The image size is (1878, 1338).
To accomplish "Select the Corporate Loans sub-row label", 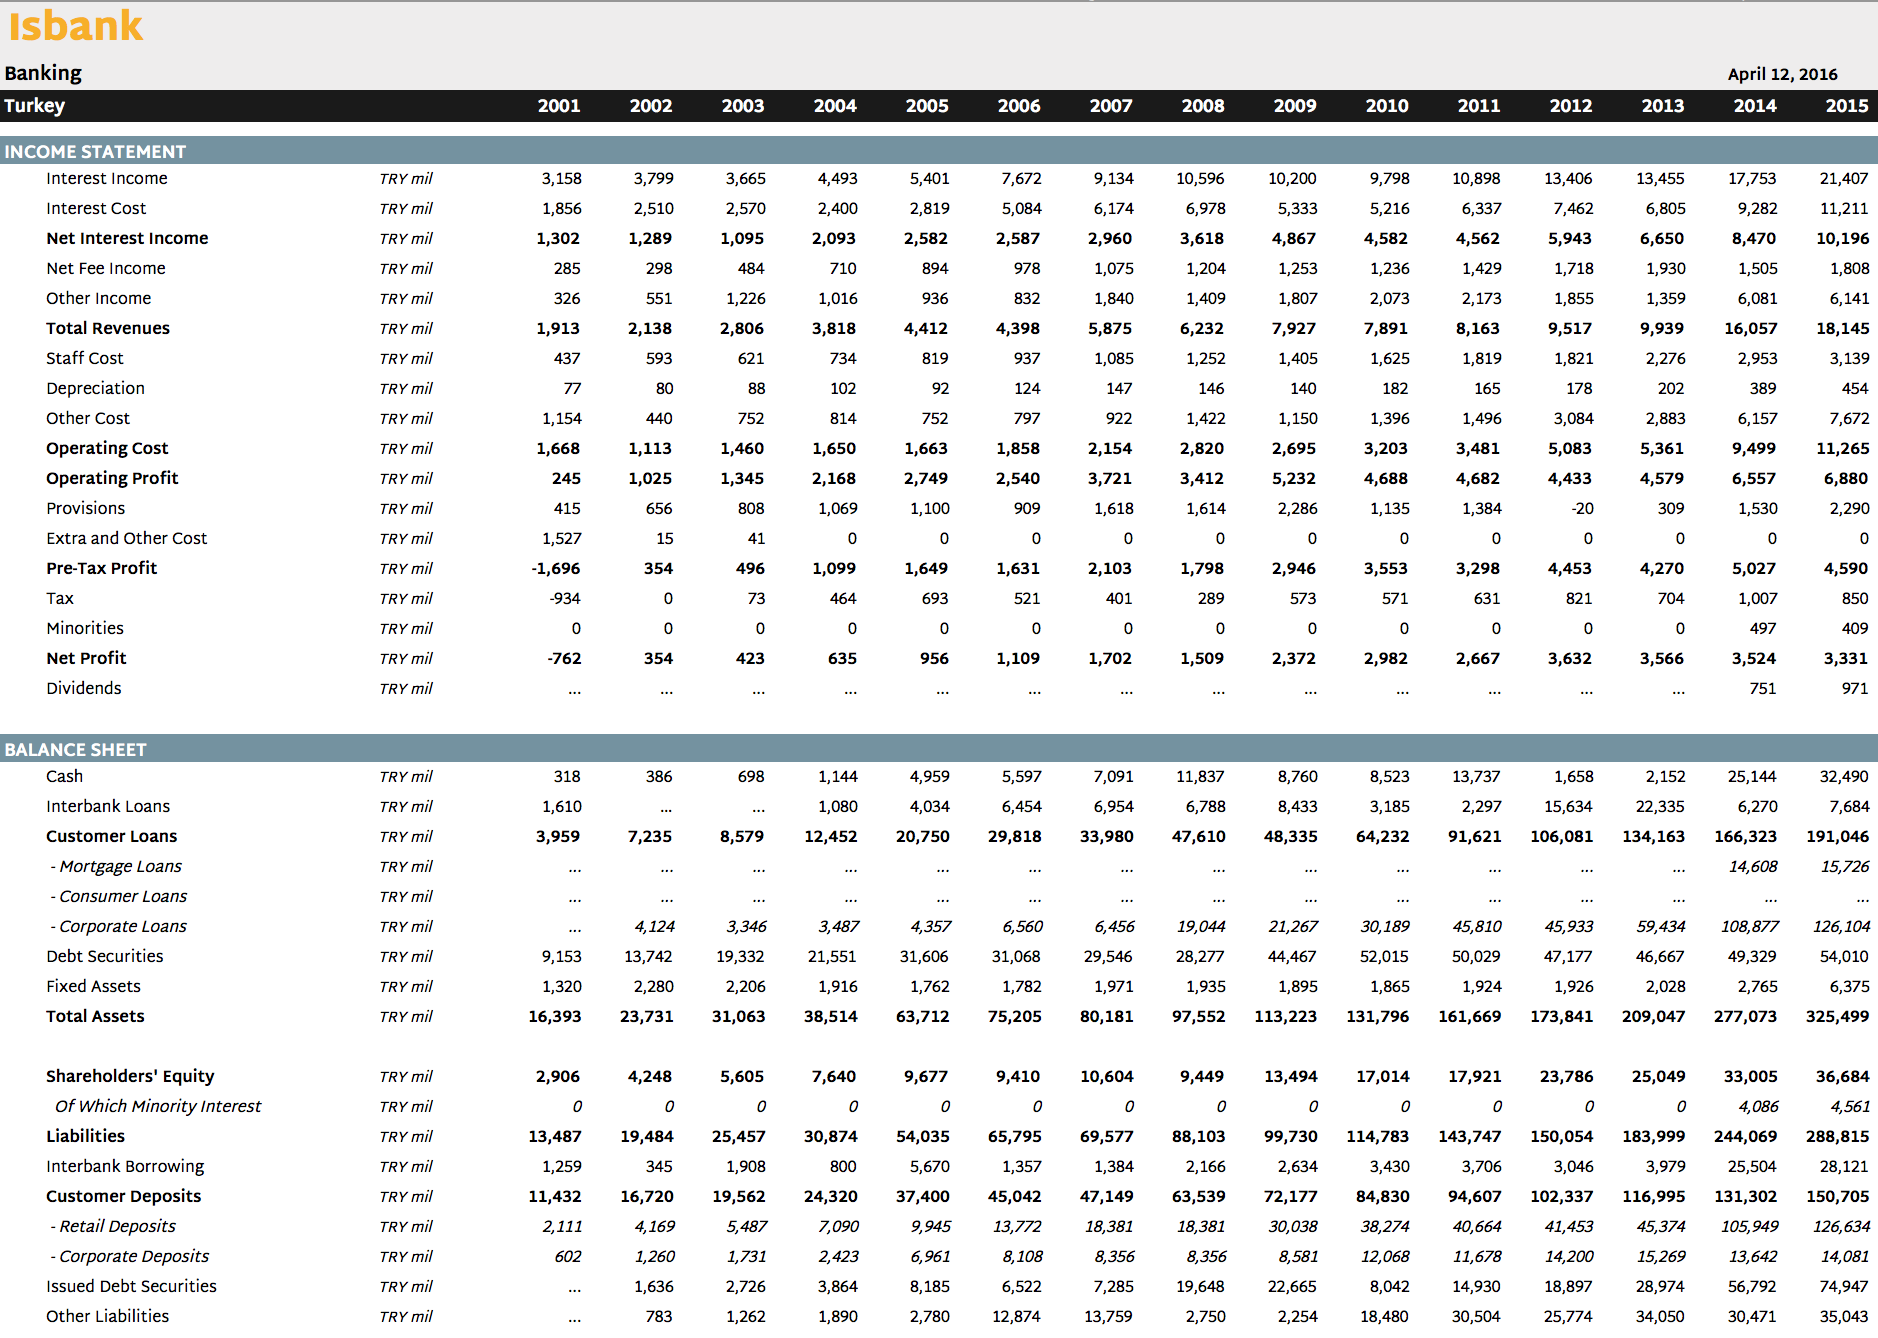I will point(119,926).
